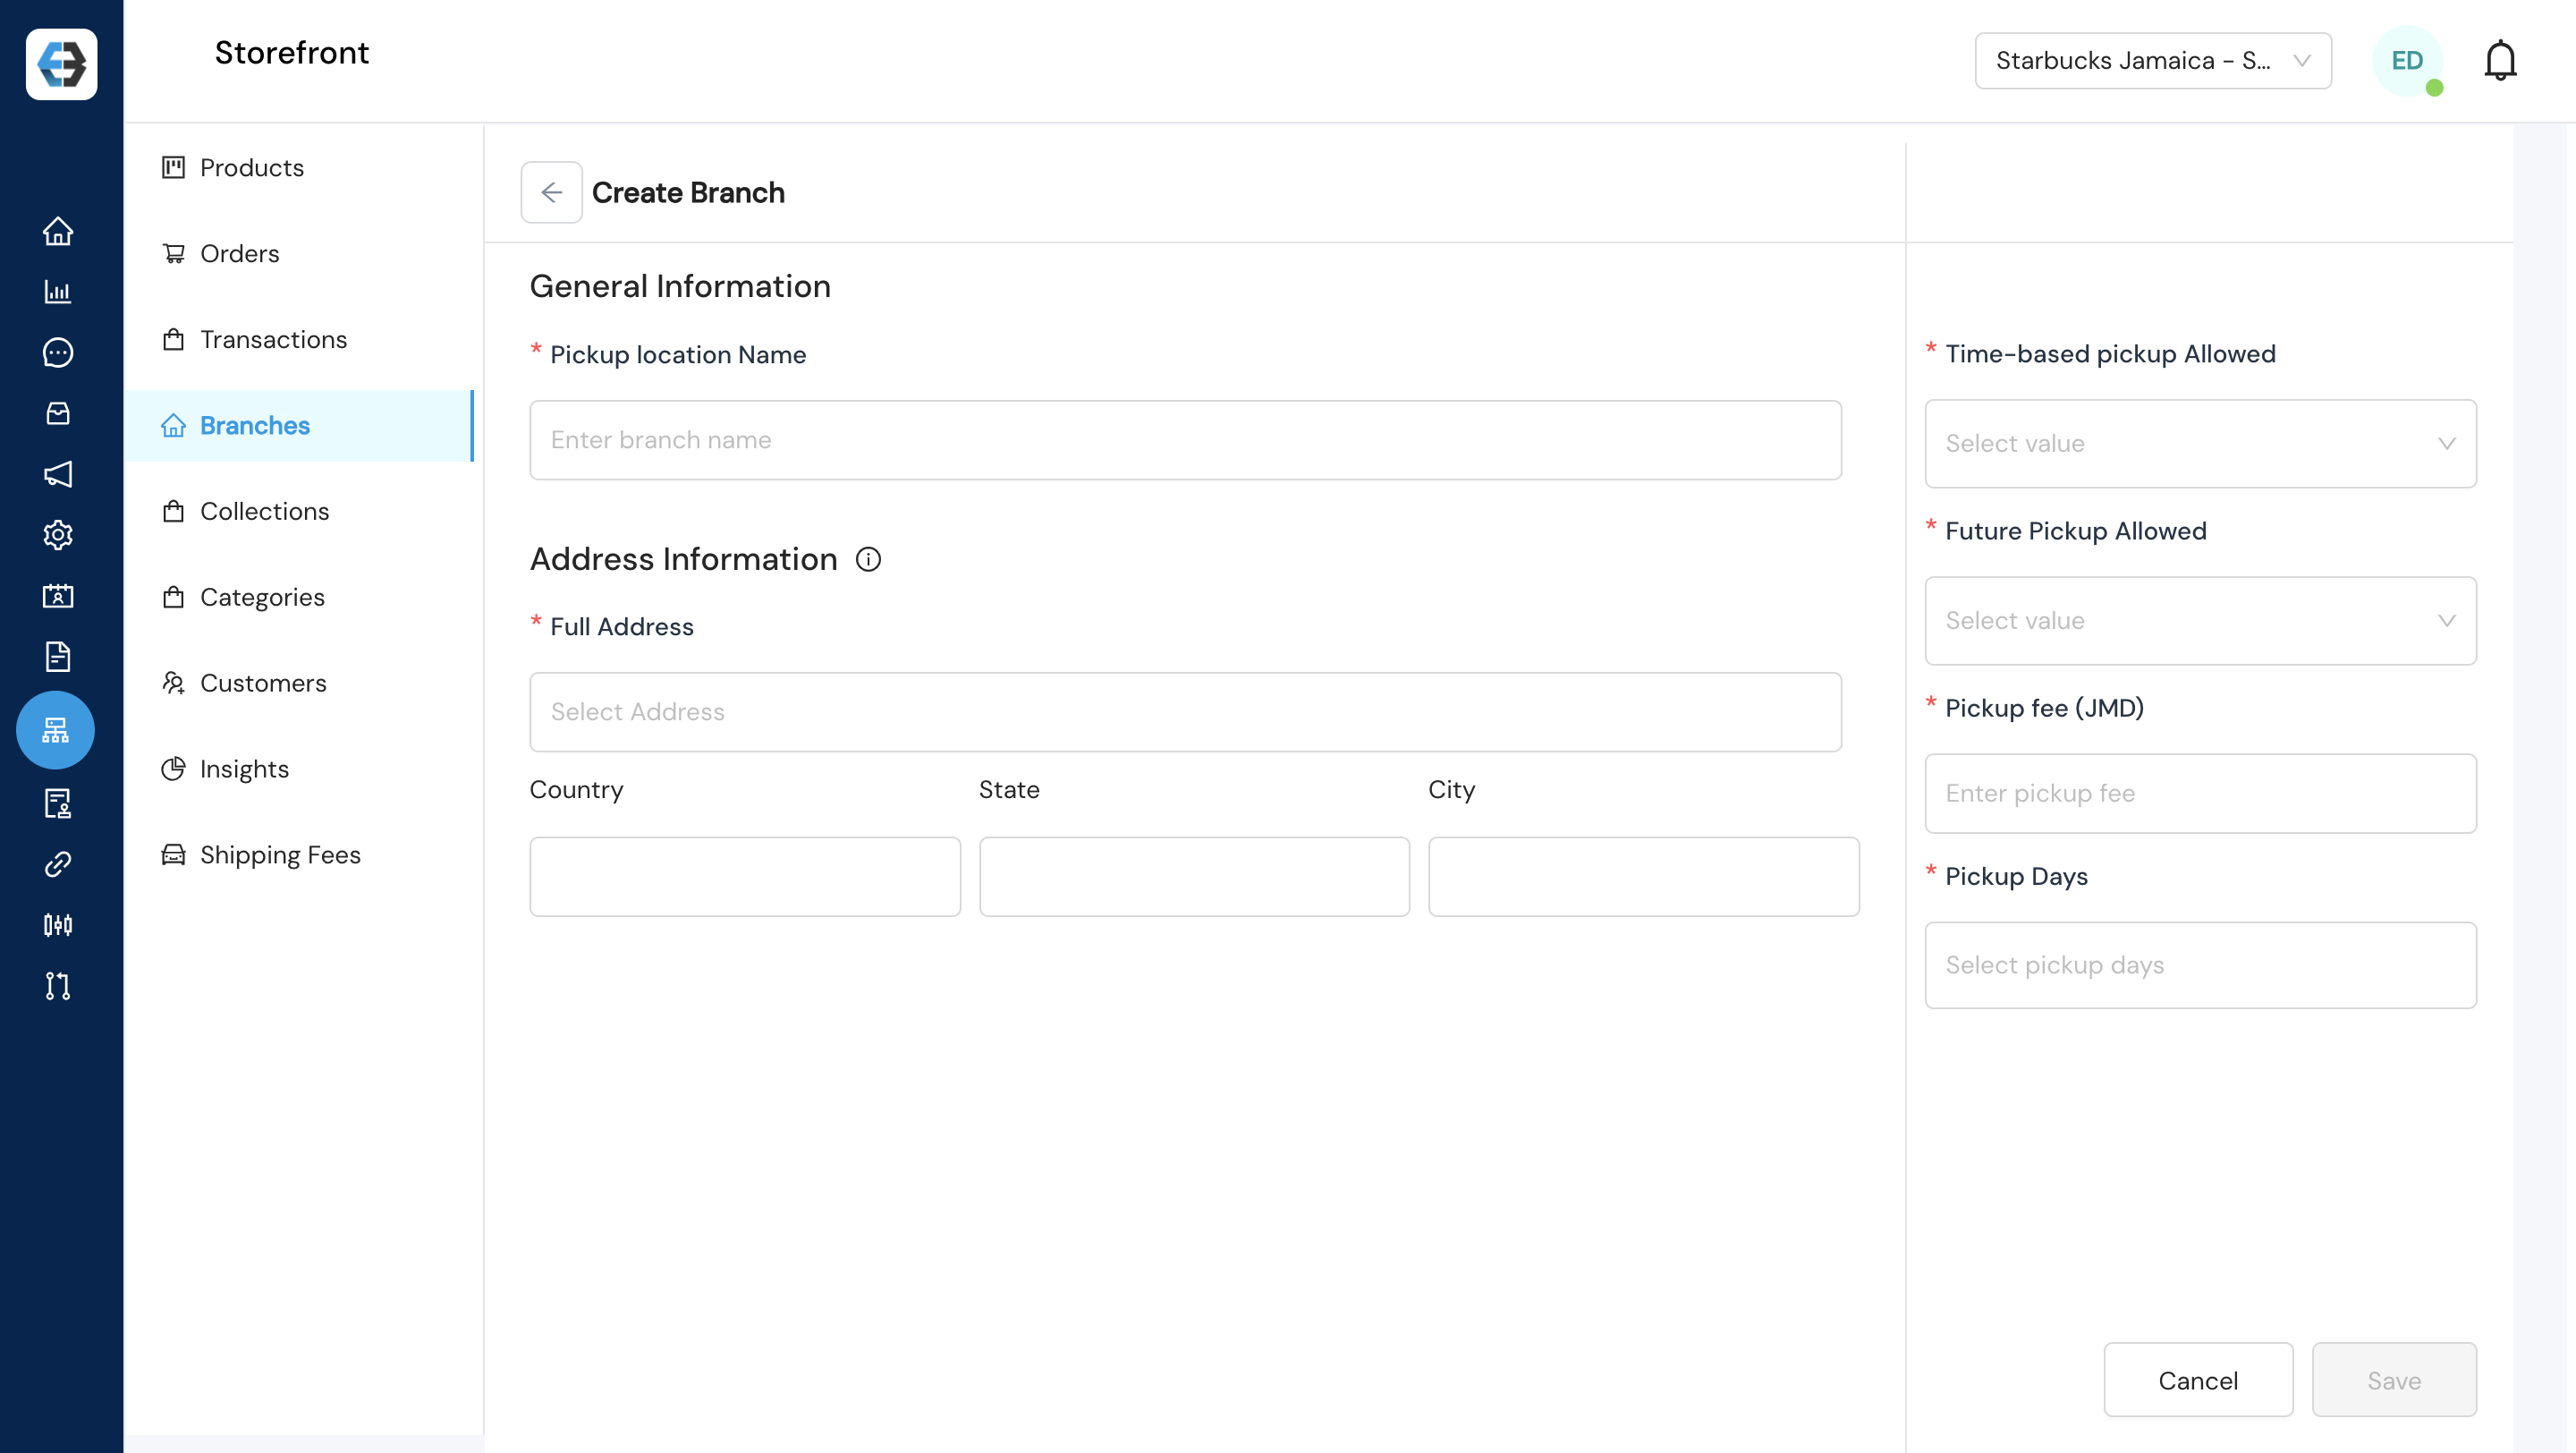Viewport: 2576px width, 1453px height.
Task: Click the ED user avatar
Action: point(2406,61)
